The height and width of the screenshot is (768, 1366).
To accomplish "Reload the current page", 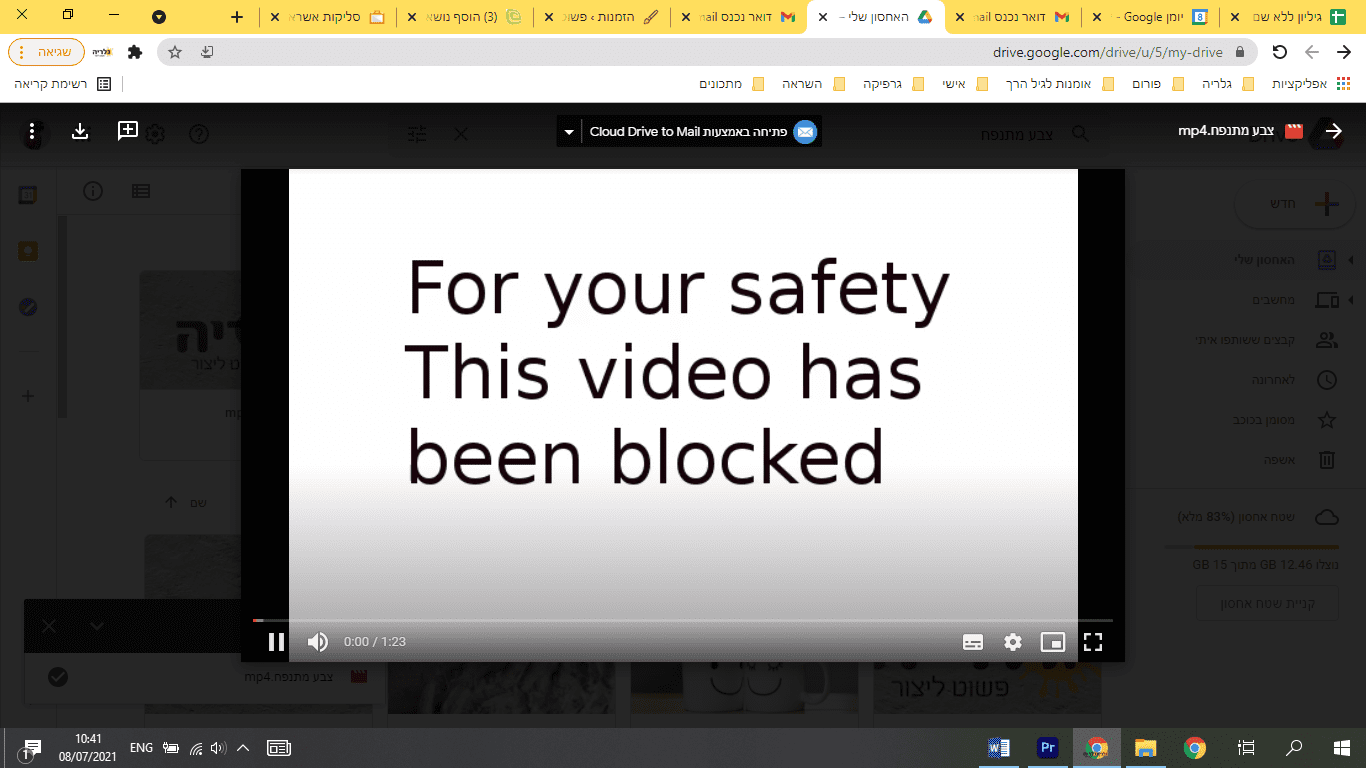I will click(x=1280, y=52).
